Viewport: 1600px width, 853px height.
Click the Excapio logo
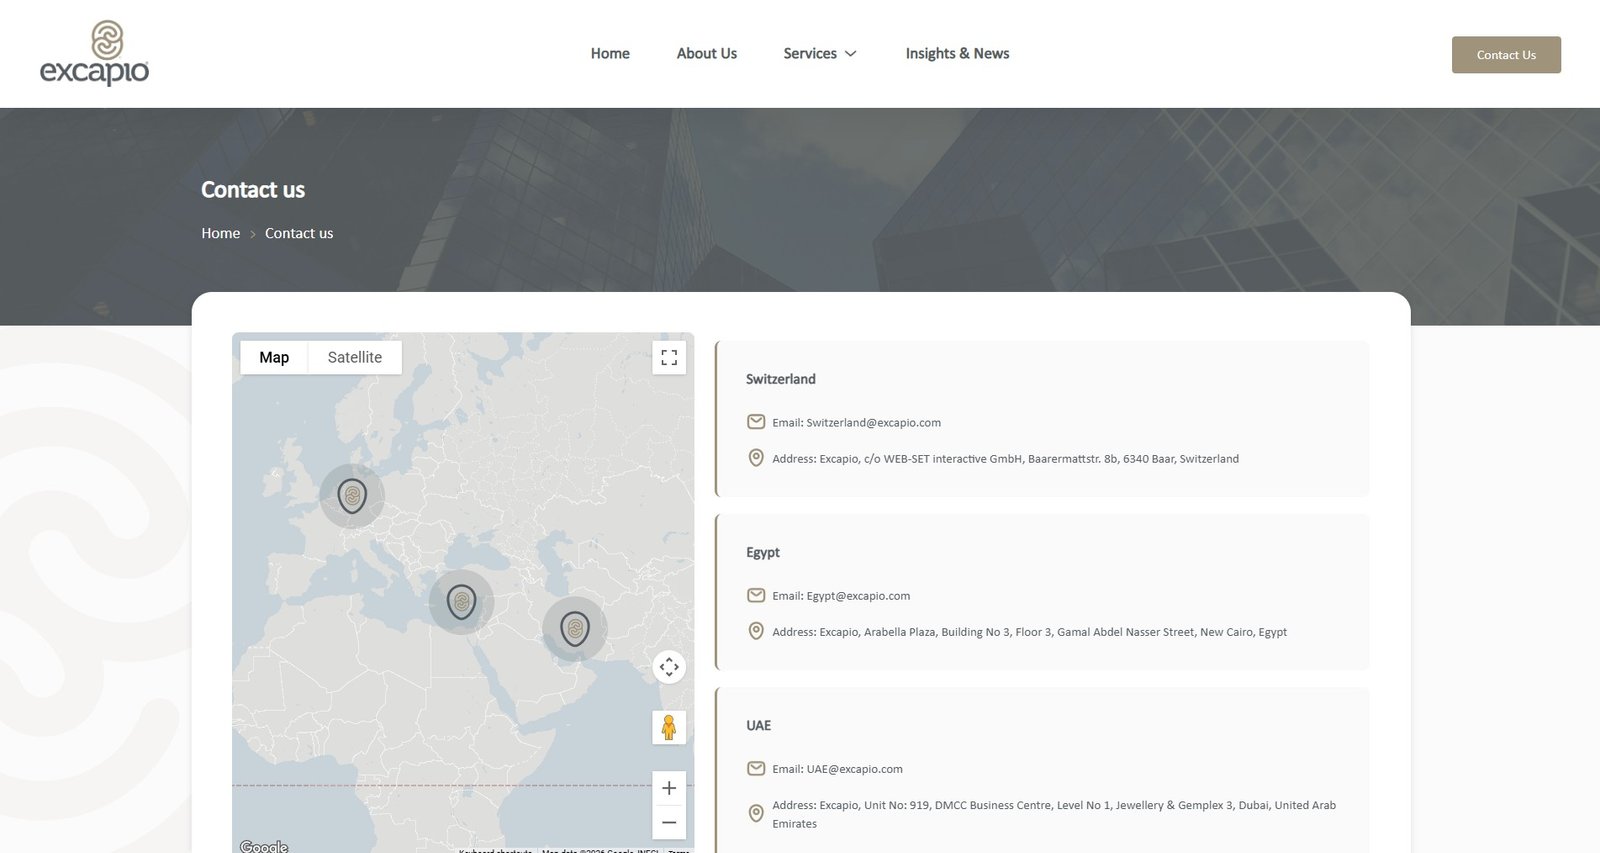pyautogui.click(x=94, y=53)
